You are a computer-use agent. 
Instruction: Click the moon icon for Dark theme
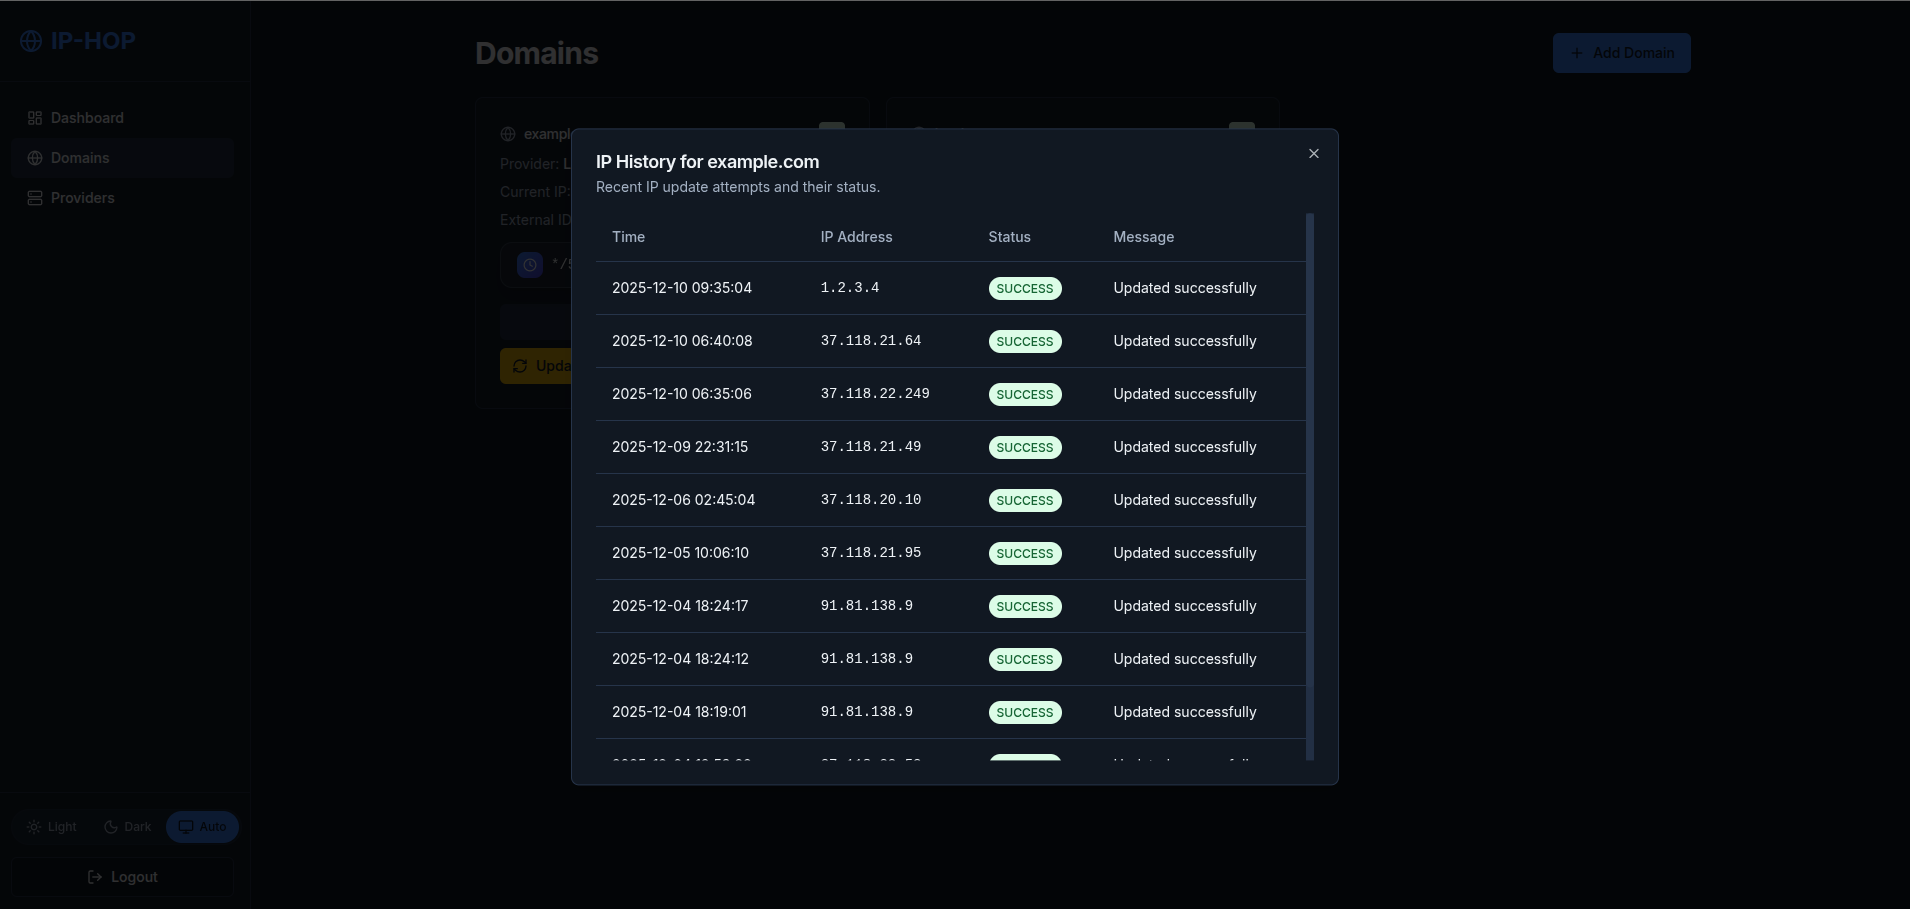tap(111, 827)
